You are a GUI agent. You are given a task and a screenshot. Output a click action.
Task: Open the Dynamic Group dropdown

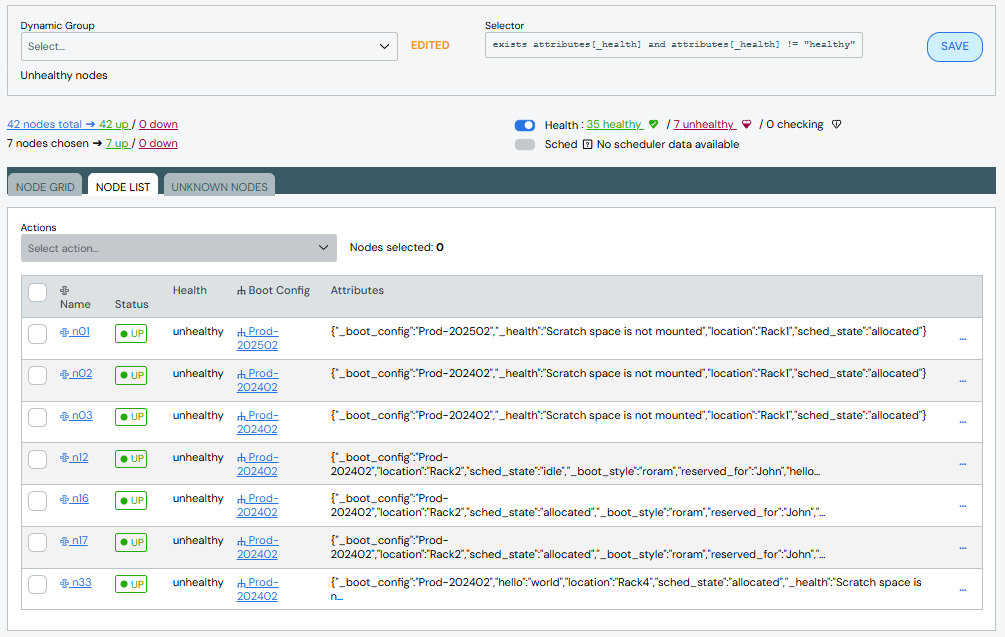[x=209, y=46]
